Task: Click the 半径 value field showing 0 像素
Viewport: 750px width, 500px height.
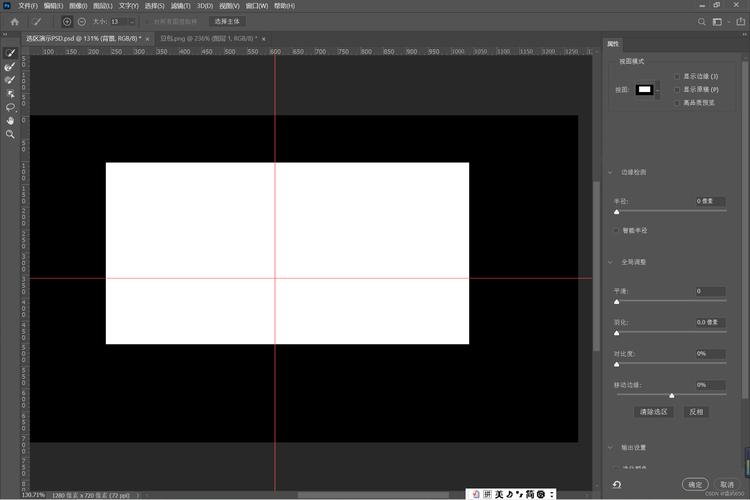Action: click(710, 201)
